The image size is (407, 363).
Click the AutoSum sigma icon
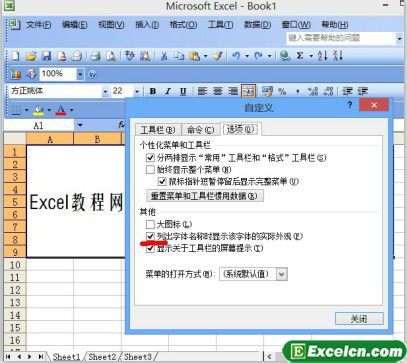[x=300, y=56]
